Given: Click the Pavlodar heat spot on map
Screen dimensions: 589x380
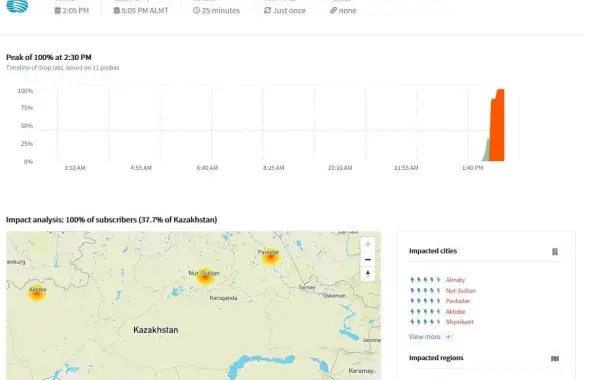Looking at the screenshot, I should tap(270, 258).
